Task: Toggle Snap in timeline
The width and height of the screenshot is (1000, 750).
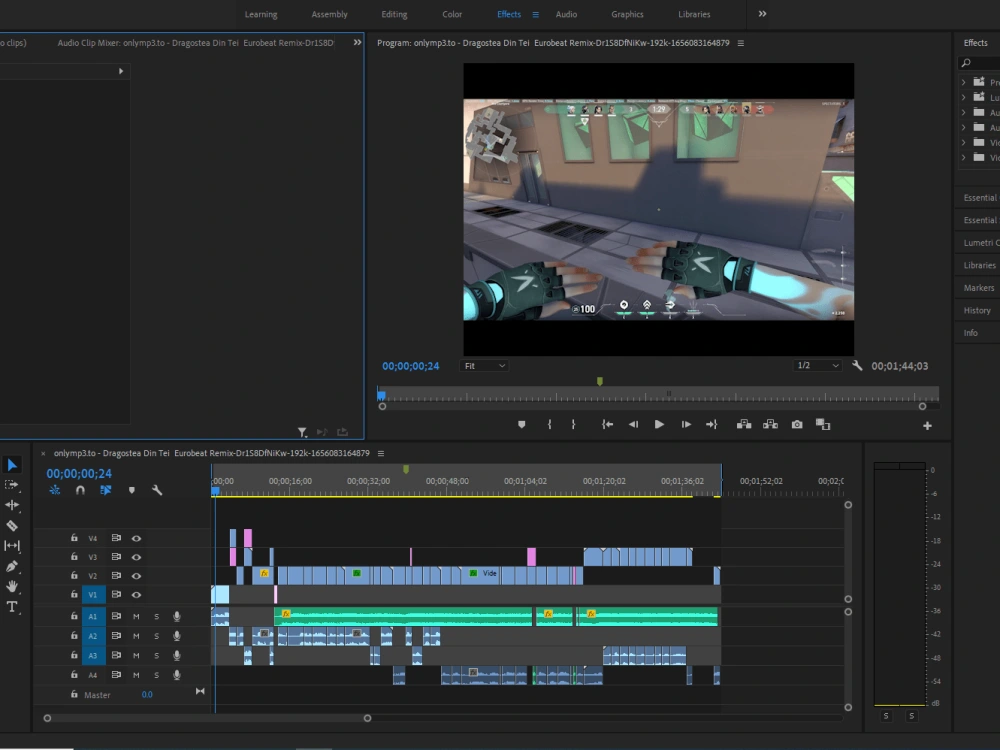Action: point(80,490)
